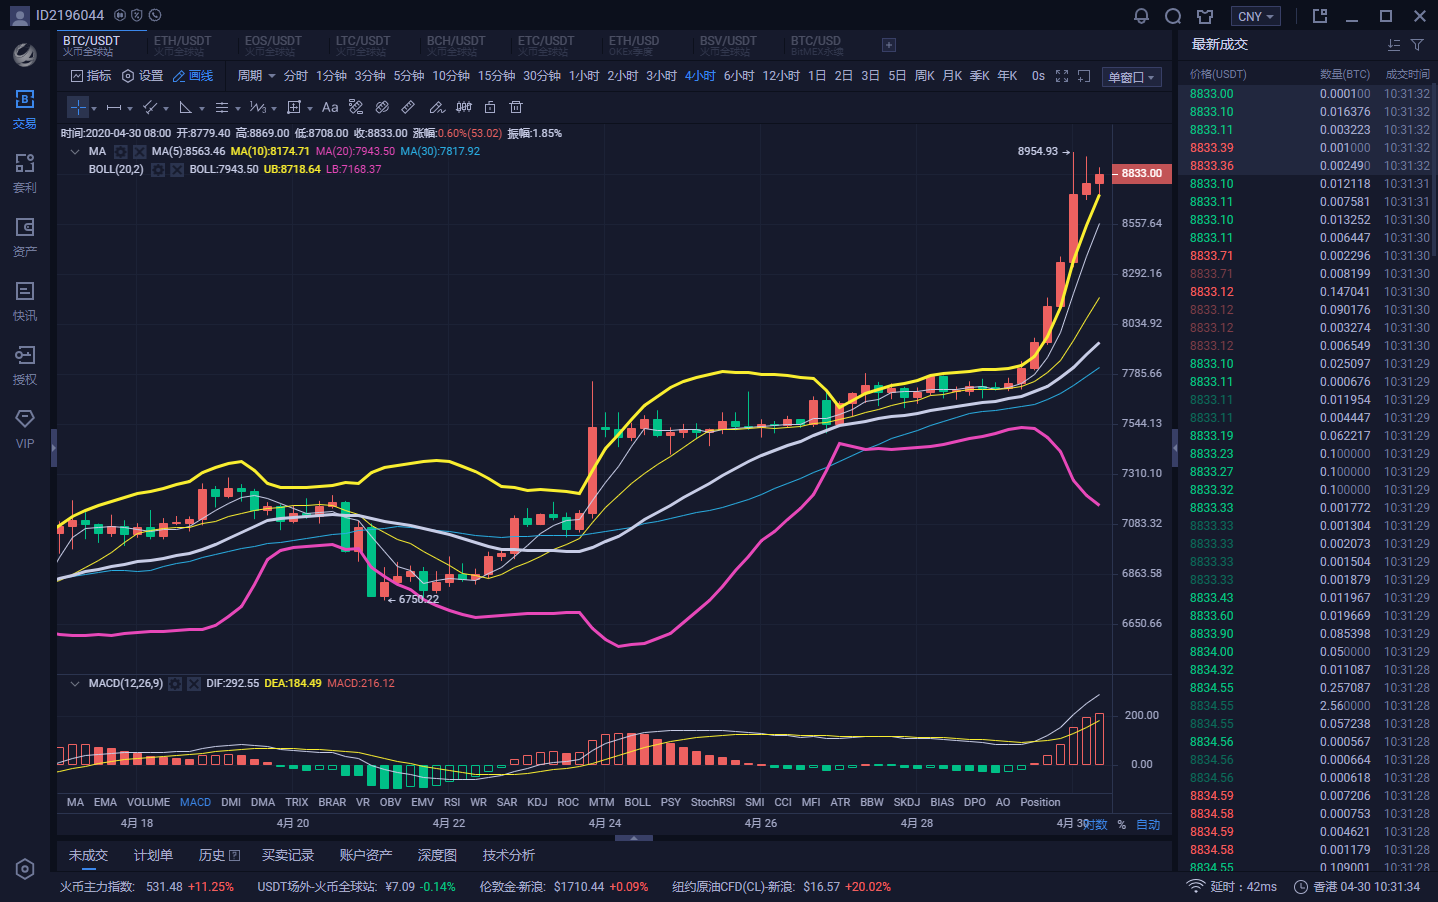This screenshot has width=1438, height=902.
Task: Select the 未成交 open orders tab
Action: pyautogui.click(x=88, y=856)
